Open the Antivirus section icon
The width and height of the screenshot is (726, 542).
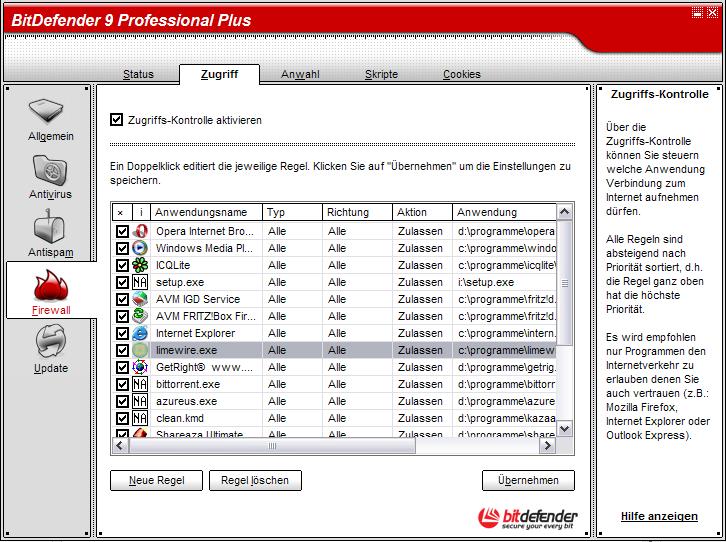coord(50,170)
